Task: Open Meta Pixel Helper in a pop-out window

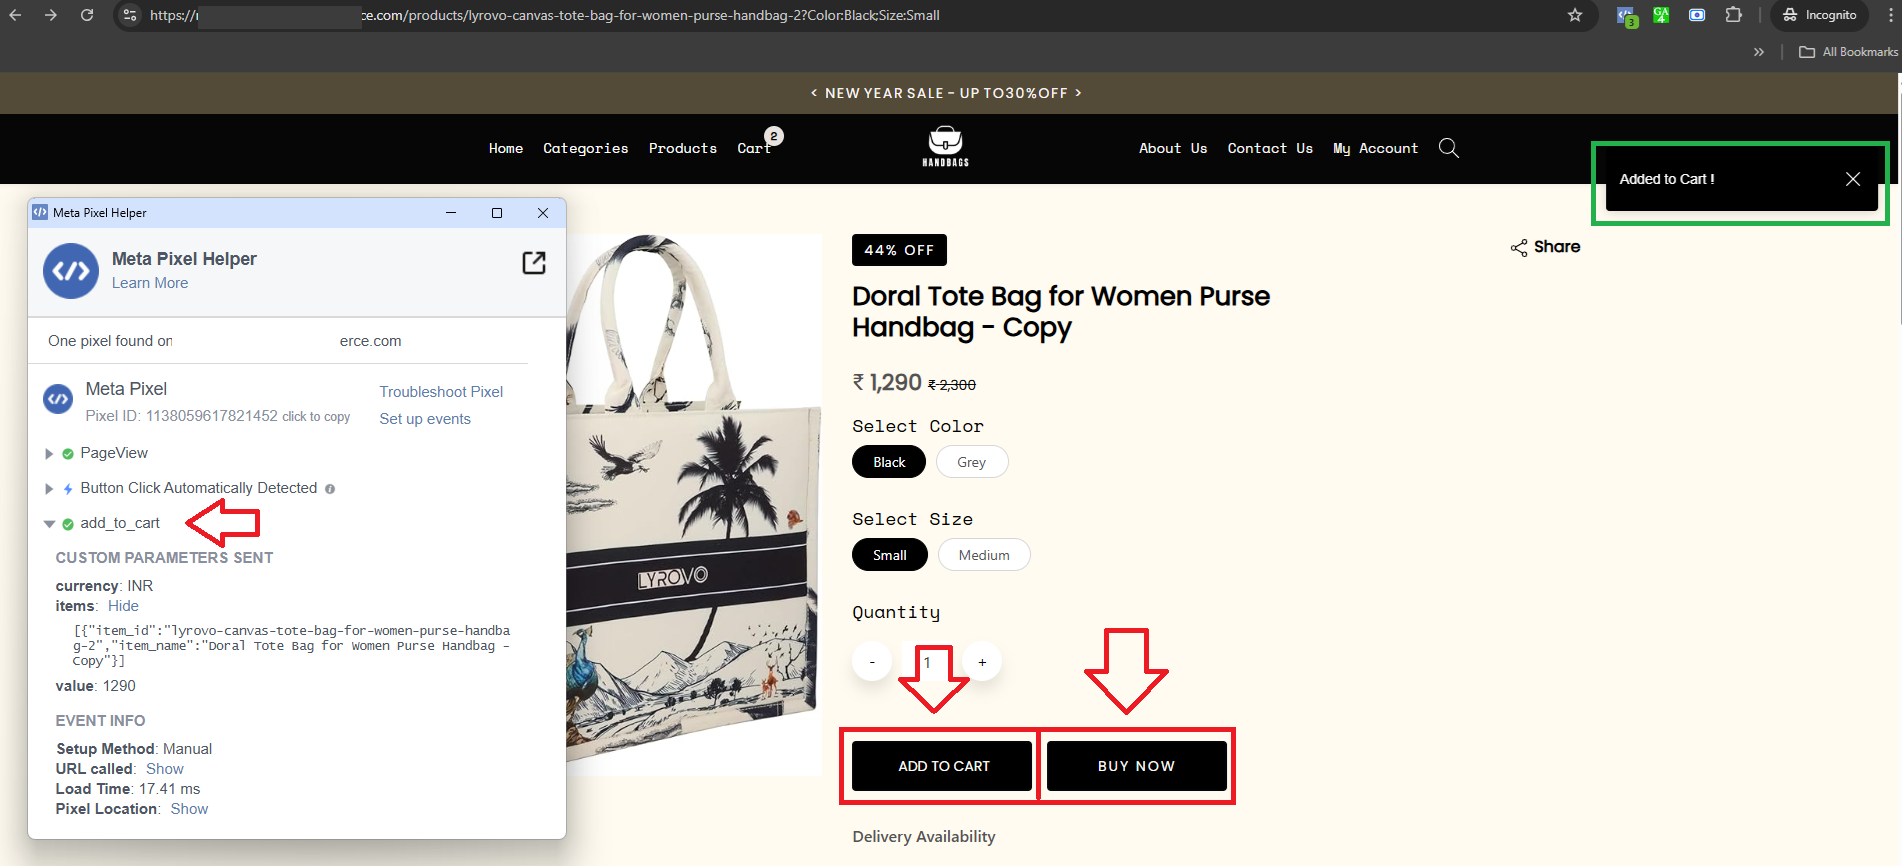Action: (534, 263)
